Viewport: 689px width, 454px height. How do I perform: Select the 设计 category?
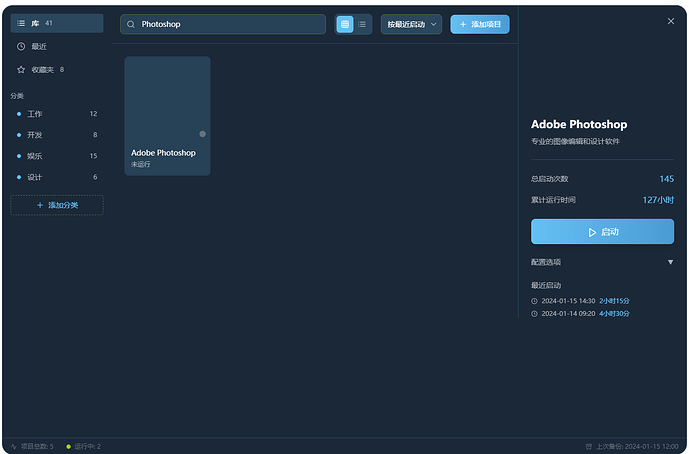pyautogui.click(x=57, y=177)
